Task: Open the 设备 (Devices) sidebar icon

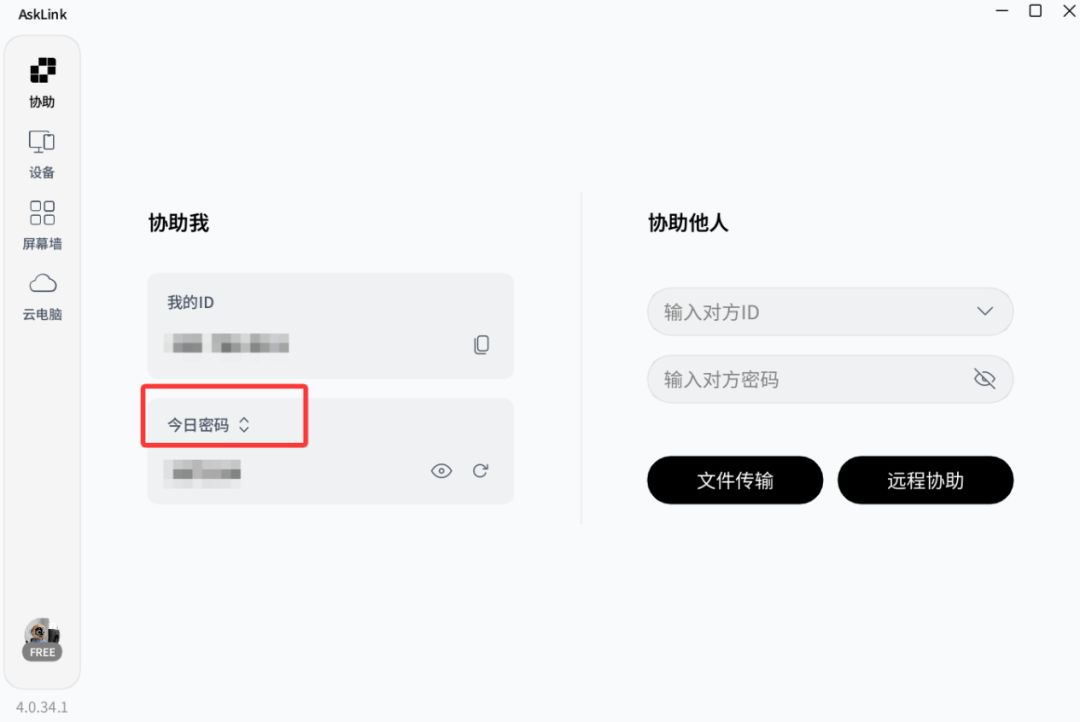Action: tap(42, 153)
